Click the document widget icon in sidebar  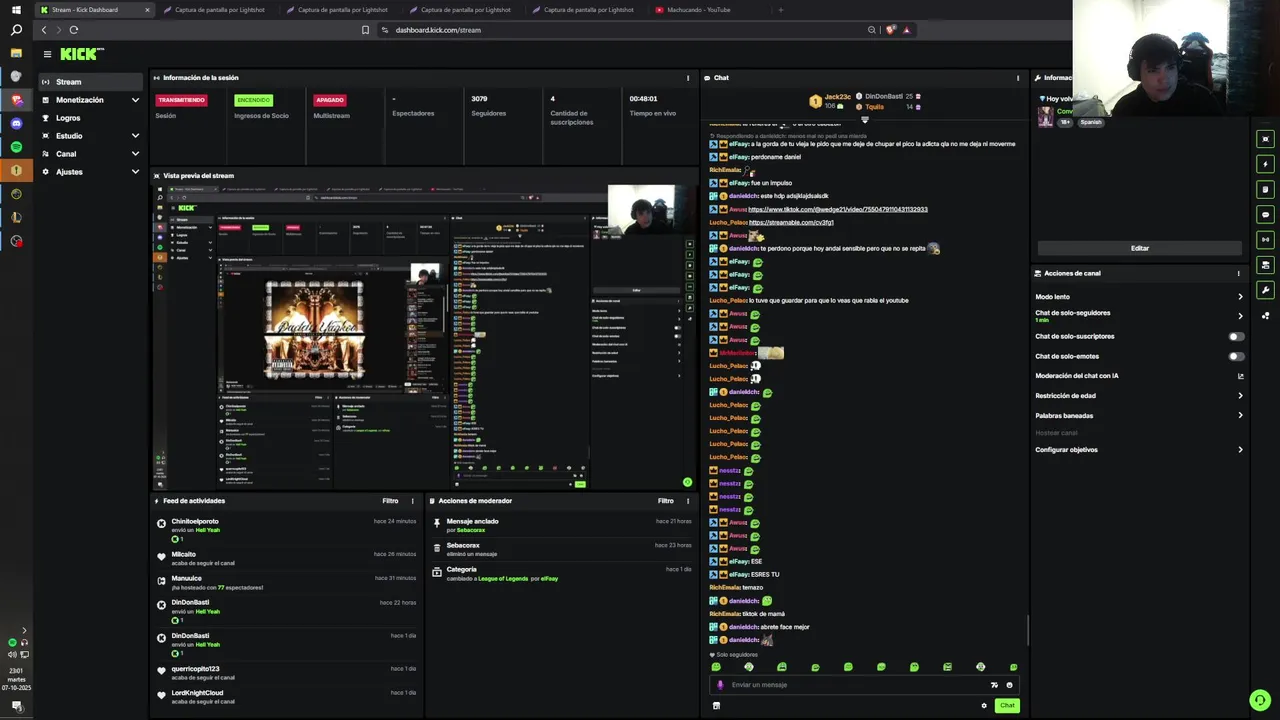1266,189
